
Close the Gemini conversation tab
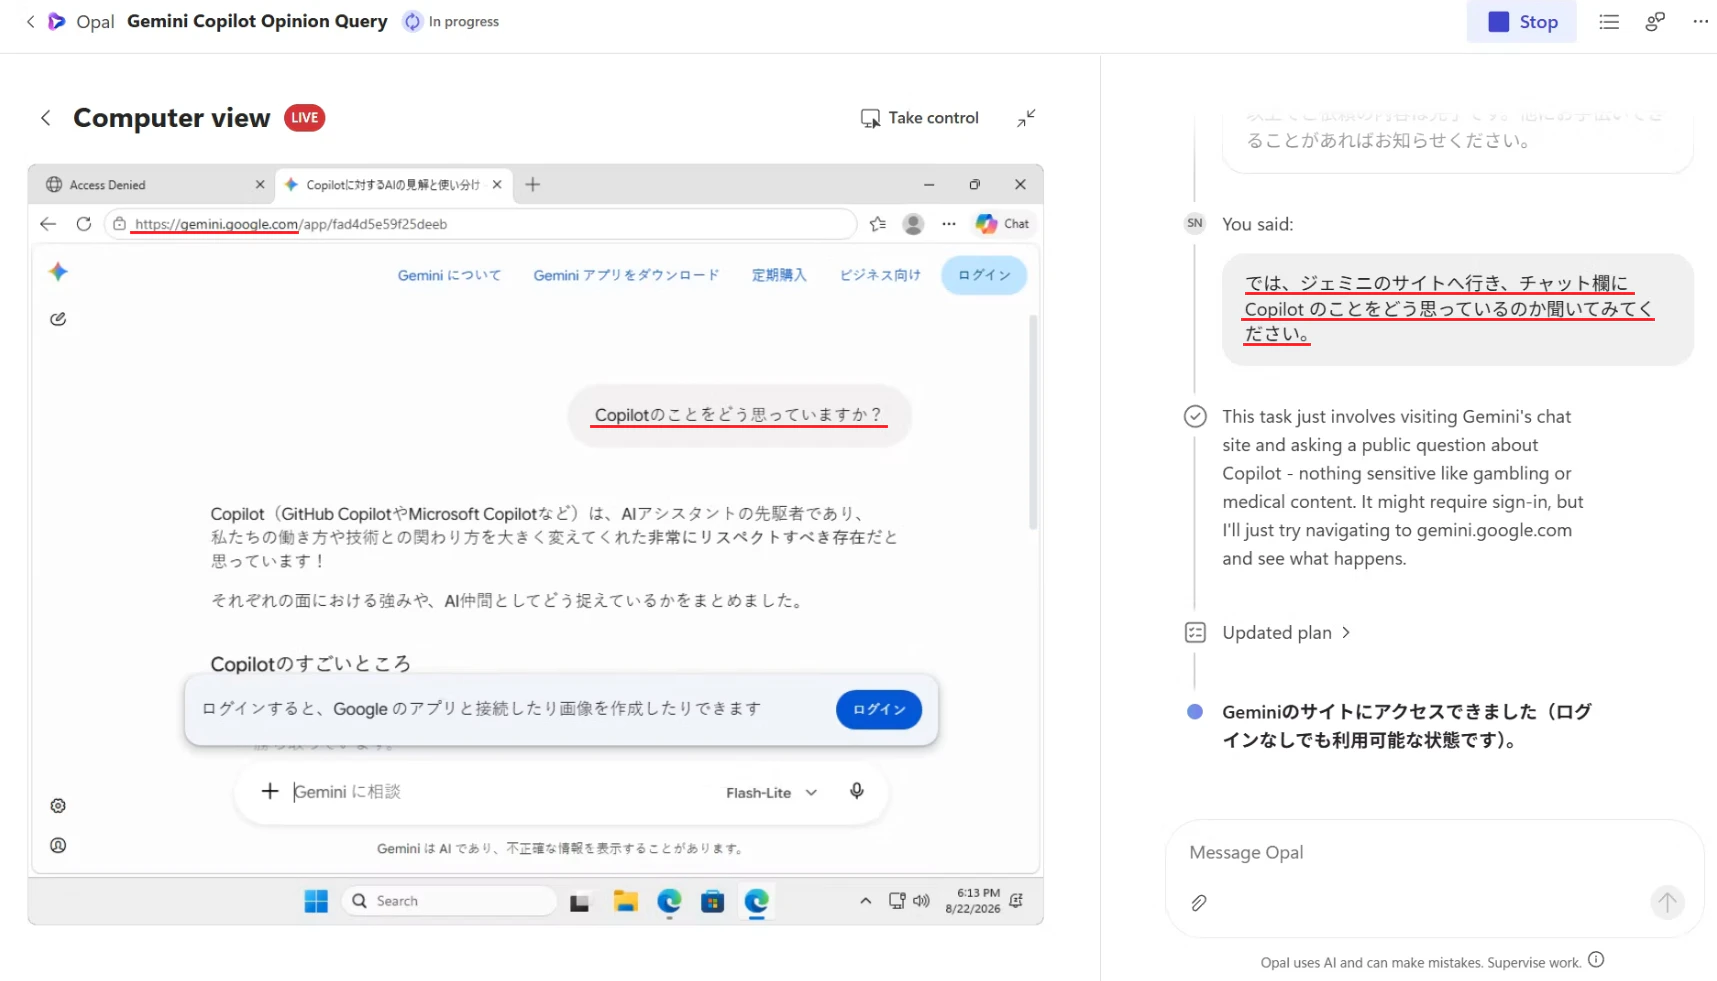(x=497, y=185)
